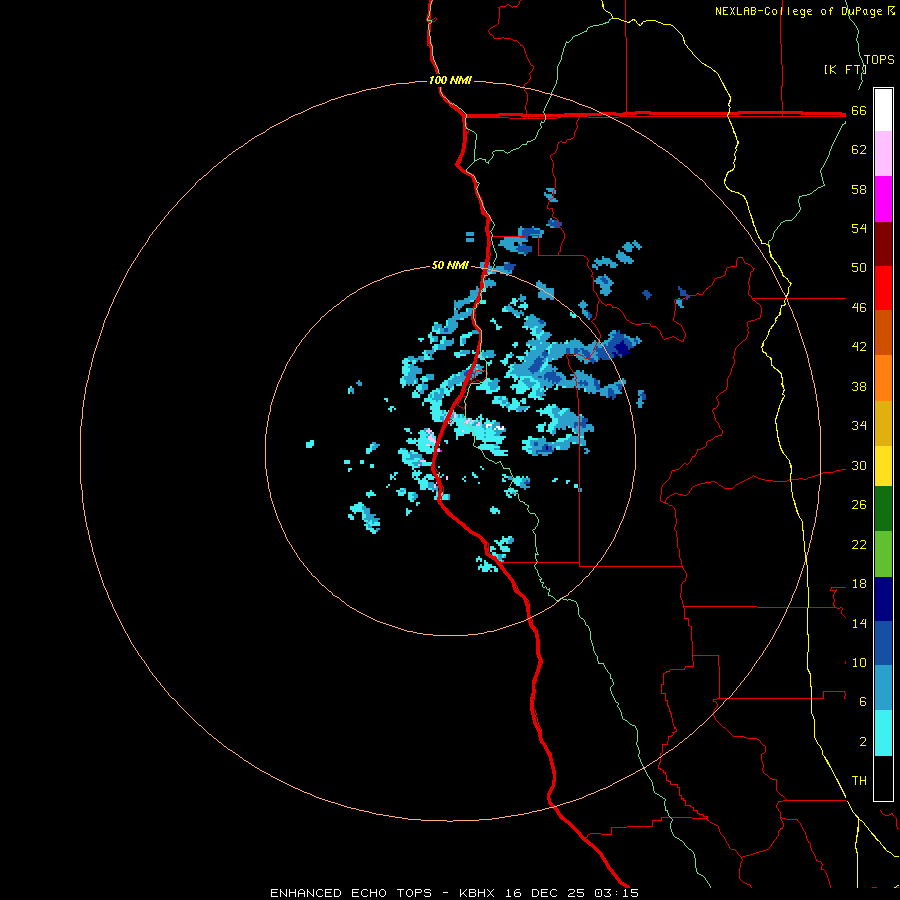Click the '14' legend tick label
The width and height of the screenshot is (900, 900).
click(x=859, y=623)
